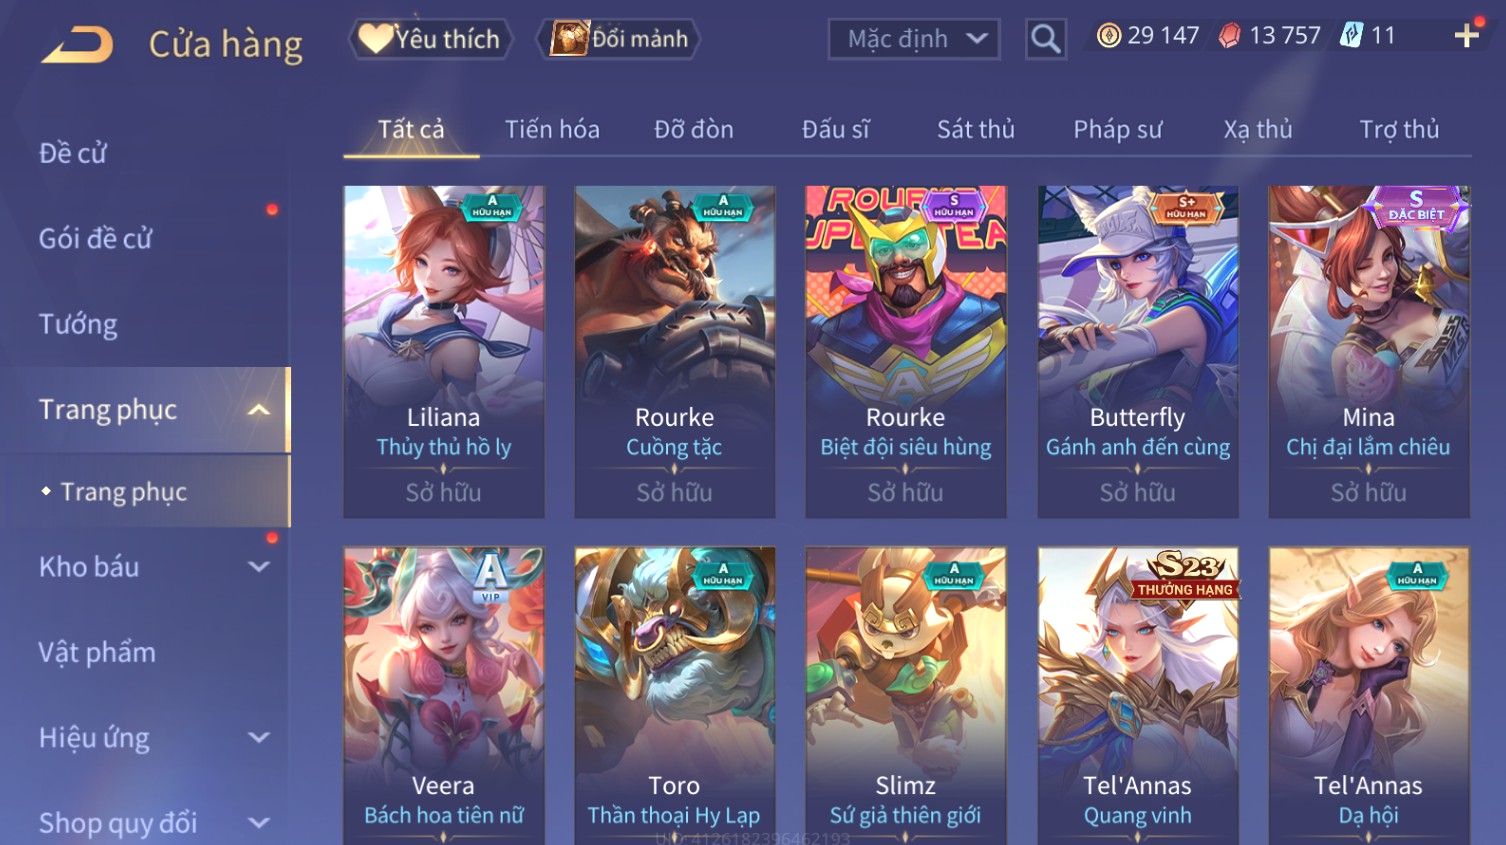Screen dimensions: 1506x845
Task: Tap the plus icon to add currency
Action: point(1467,36)
